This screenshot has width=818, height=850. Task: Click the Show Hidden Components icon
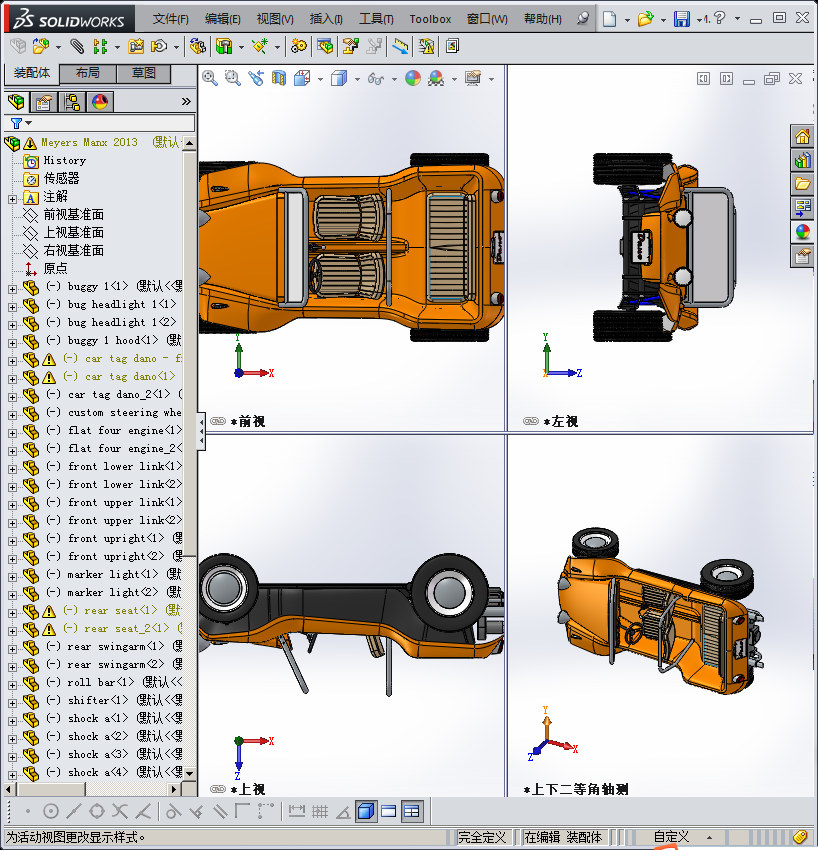click(x=197, y=47)
